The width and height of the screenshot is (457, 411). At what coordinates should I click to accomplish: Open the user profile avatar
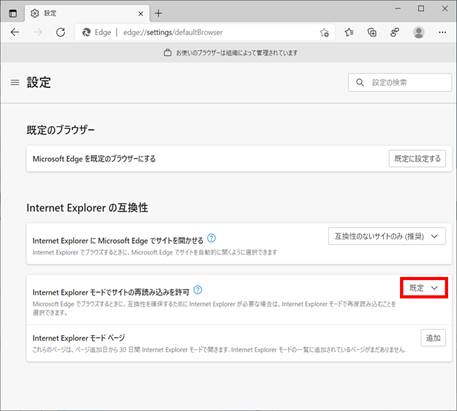coord(418,32)
